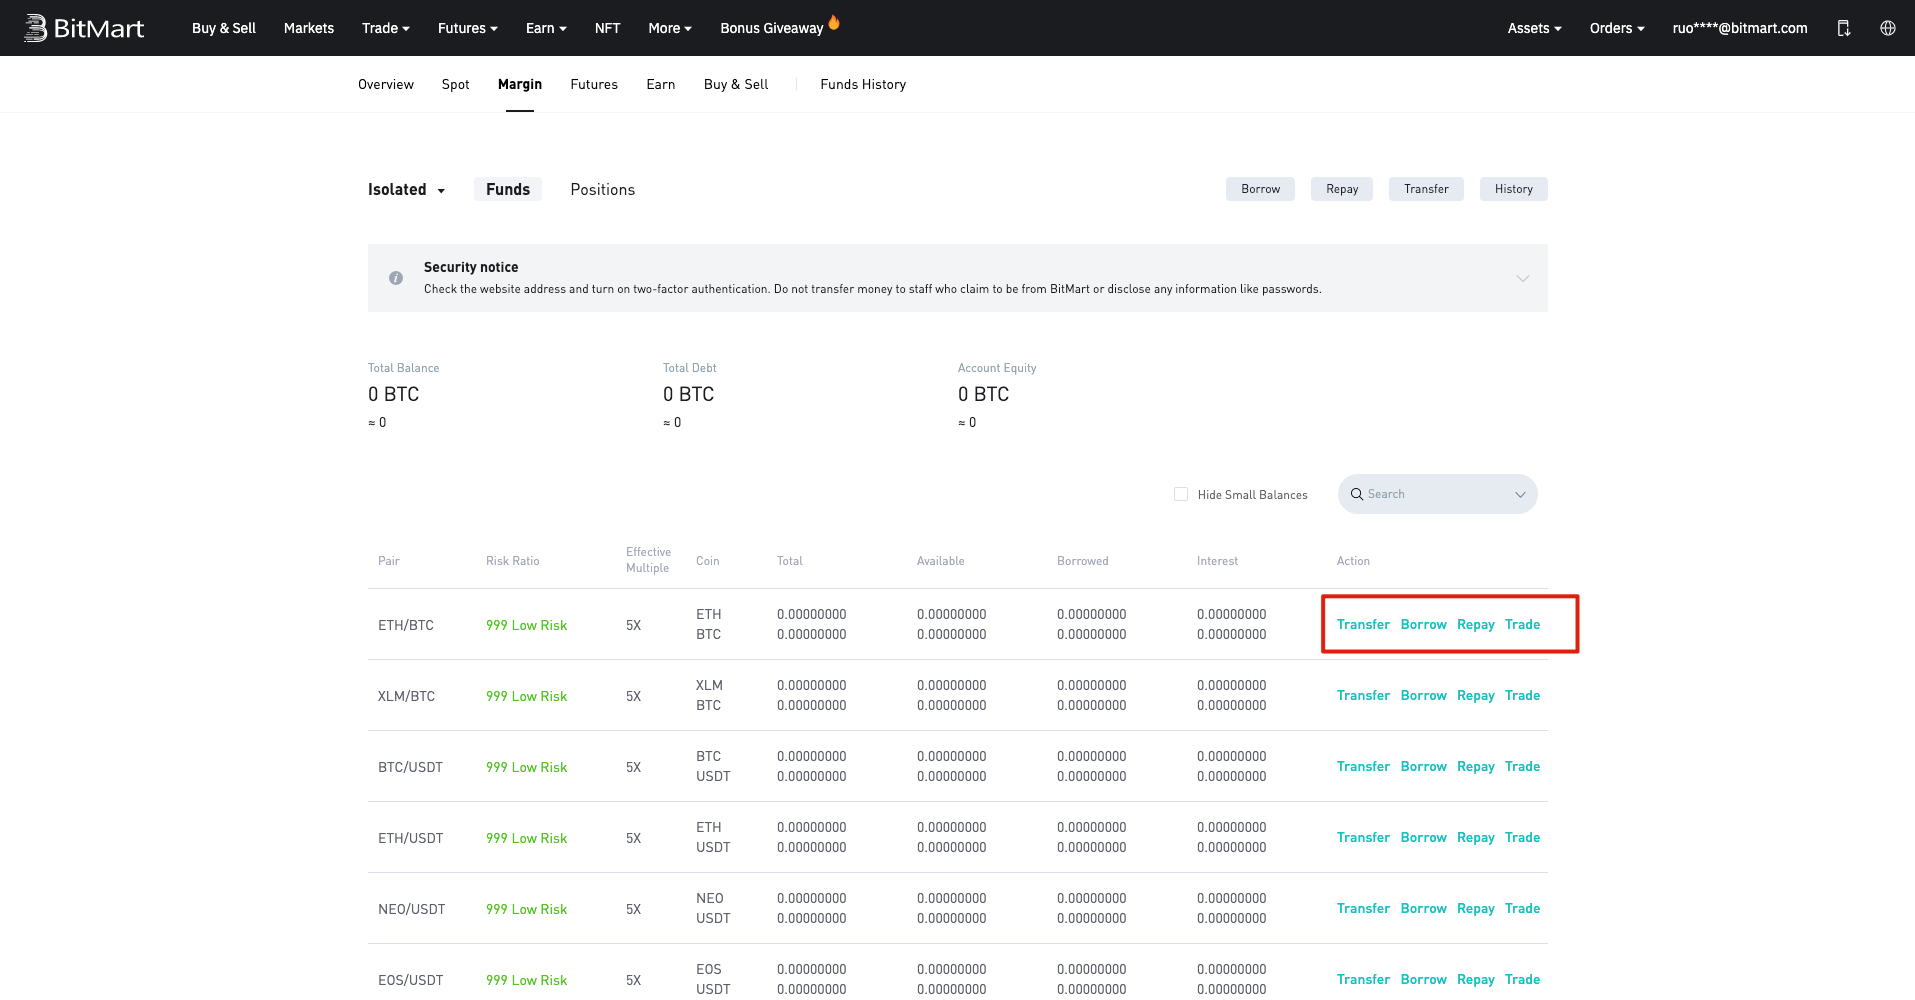The image size is (1915, 1000).
Task: Switch to Buy & Sell assets tab
Action: 736,84
